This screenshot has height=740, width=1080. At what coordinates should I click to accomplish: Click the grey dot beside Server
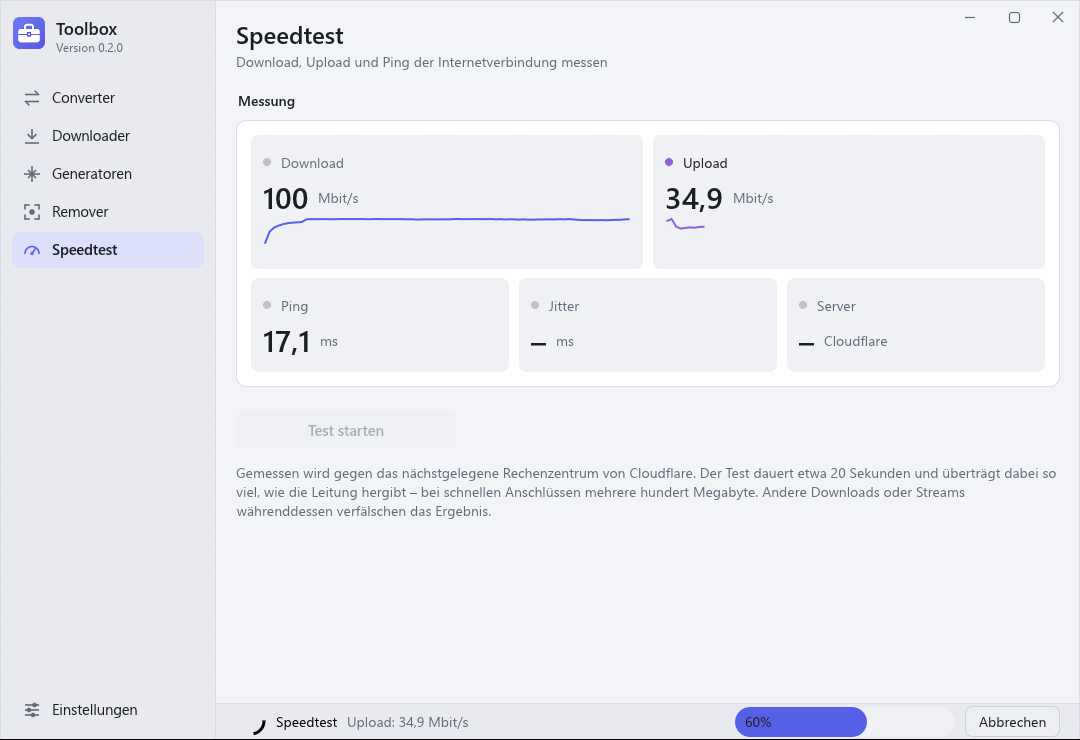tap(803, 305)
